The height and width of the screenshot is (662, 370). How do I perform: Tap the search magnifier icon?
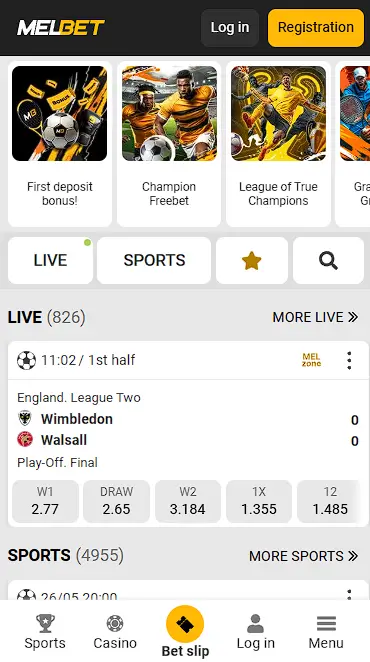(328, 260)
